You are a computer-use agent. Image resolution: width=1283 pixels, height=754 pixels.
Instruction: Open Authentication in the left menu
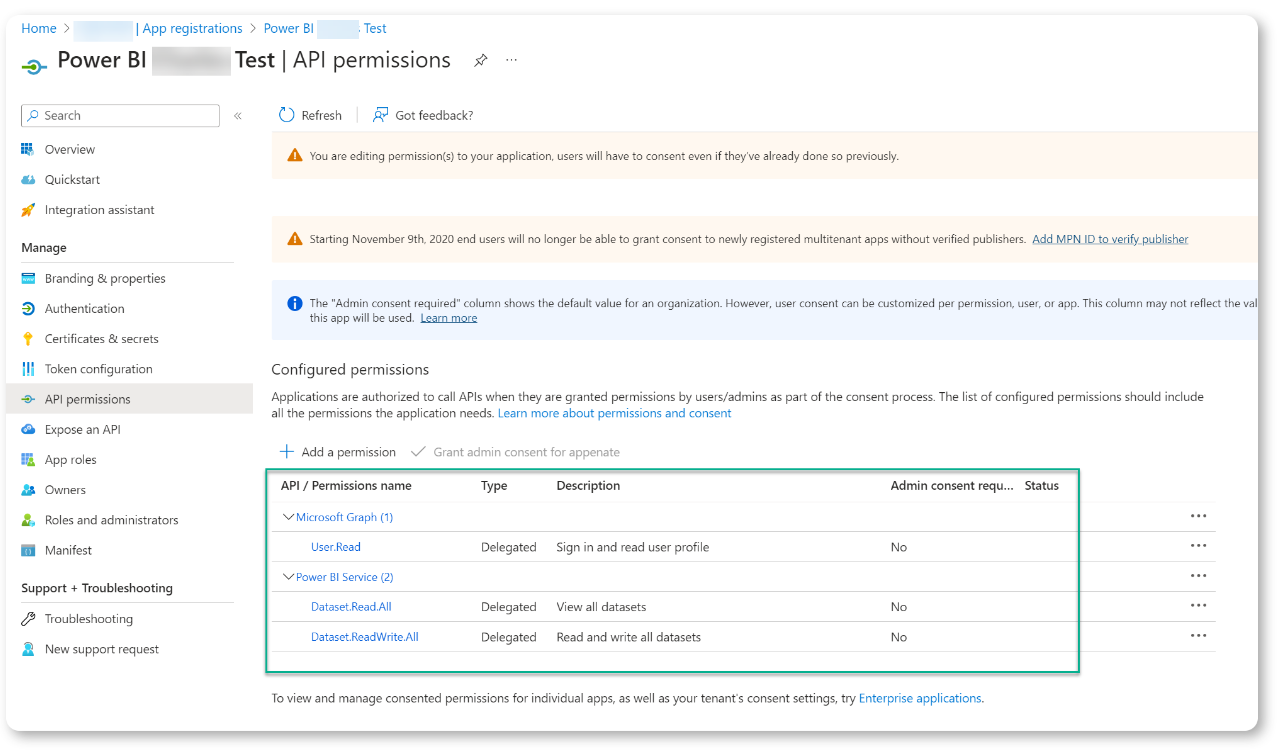(x=85, y=309)
